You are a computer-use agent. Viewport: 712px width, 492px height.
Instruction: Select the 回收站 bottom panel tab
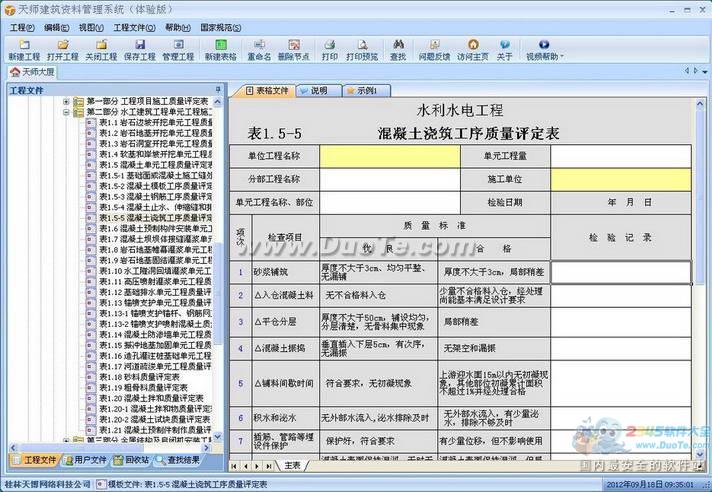(x=132, y=460)
